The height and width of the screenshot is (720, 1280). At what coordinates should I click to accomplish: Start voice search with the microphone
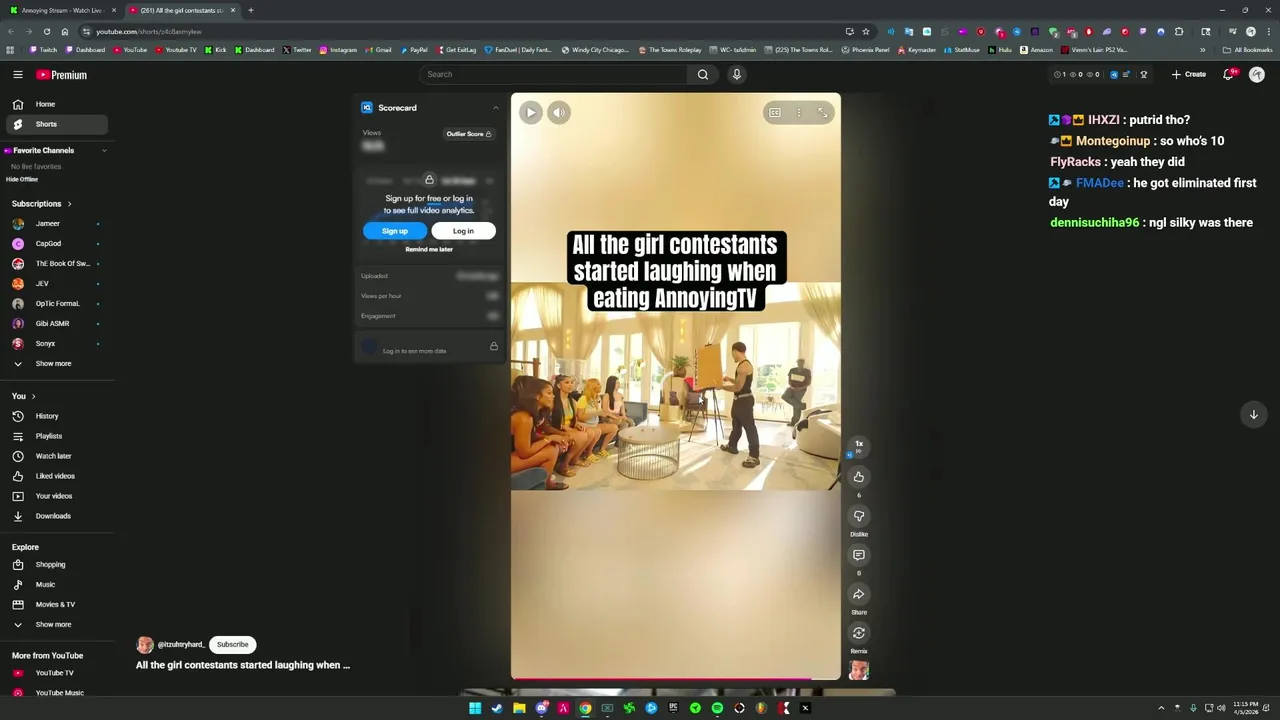tap(737, 74)
